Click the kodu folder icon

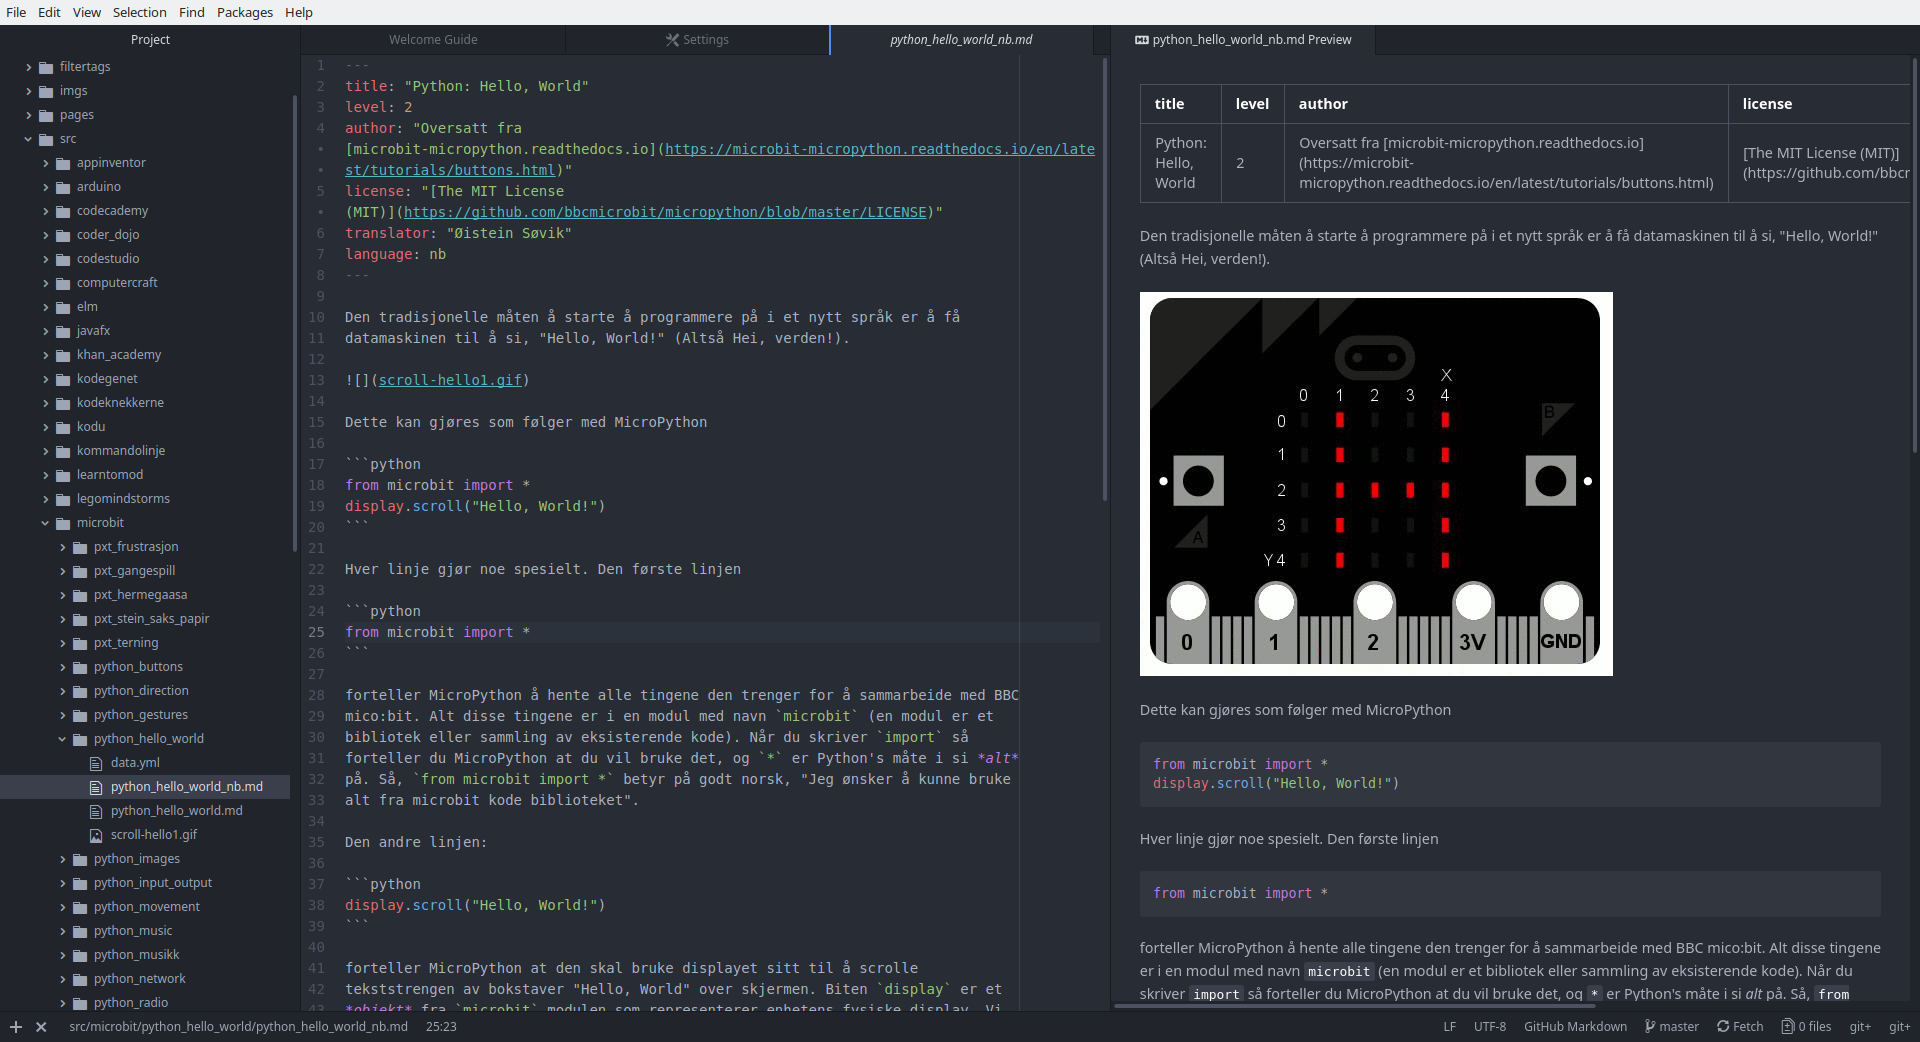[63, 427]
